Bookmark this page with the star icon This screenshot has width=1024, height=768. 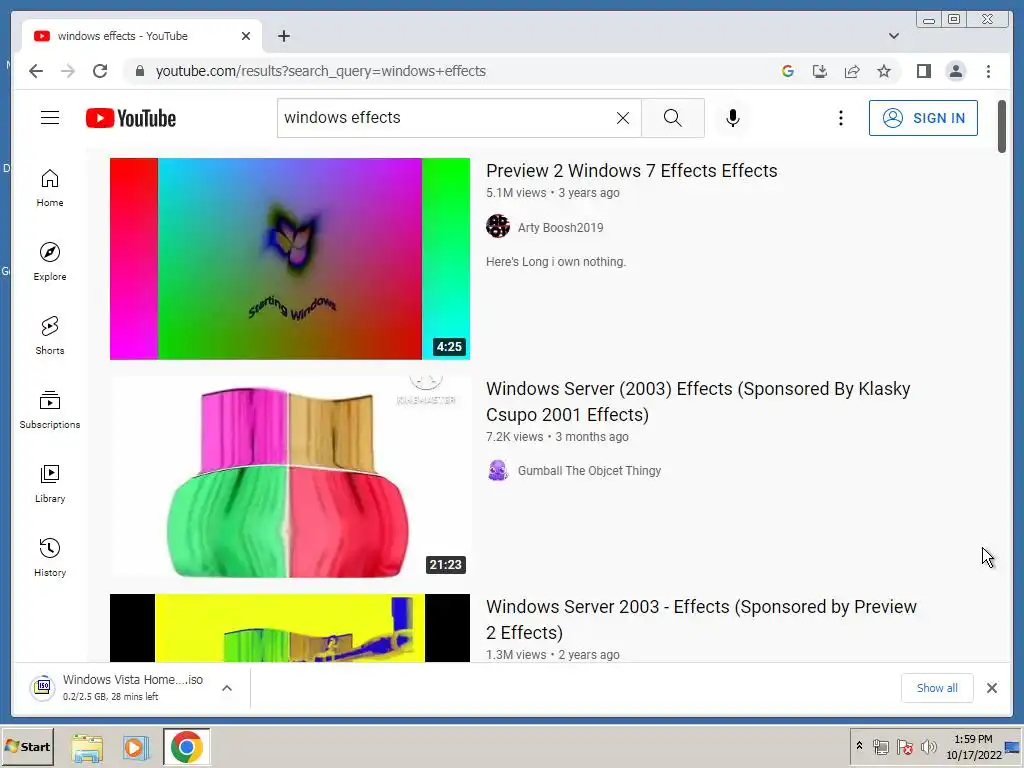[x=884, y=71]
